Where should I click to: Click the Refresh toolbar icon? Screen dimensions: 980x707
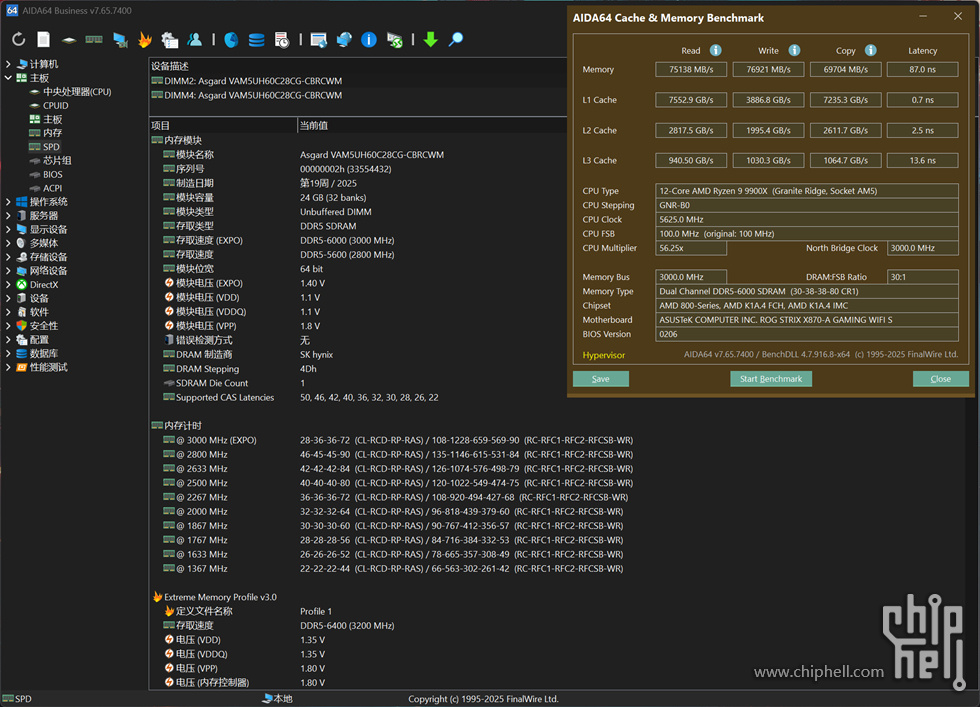click(x=19, y=39)
